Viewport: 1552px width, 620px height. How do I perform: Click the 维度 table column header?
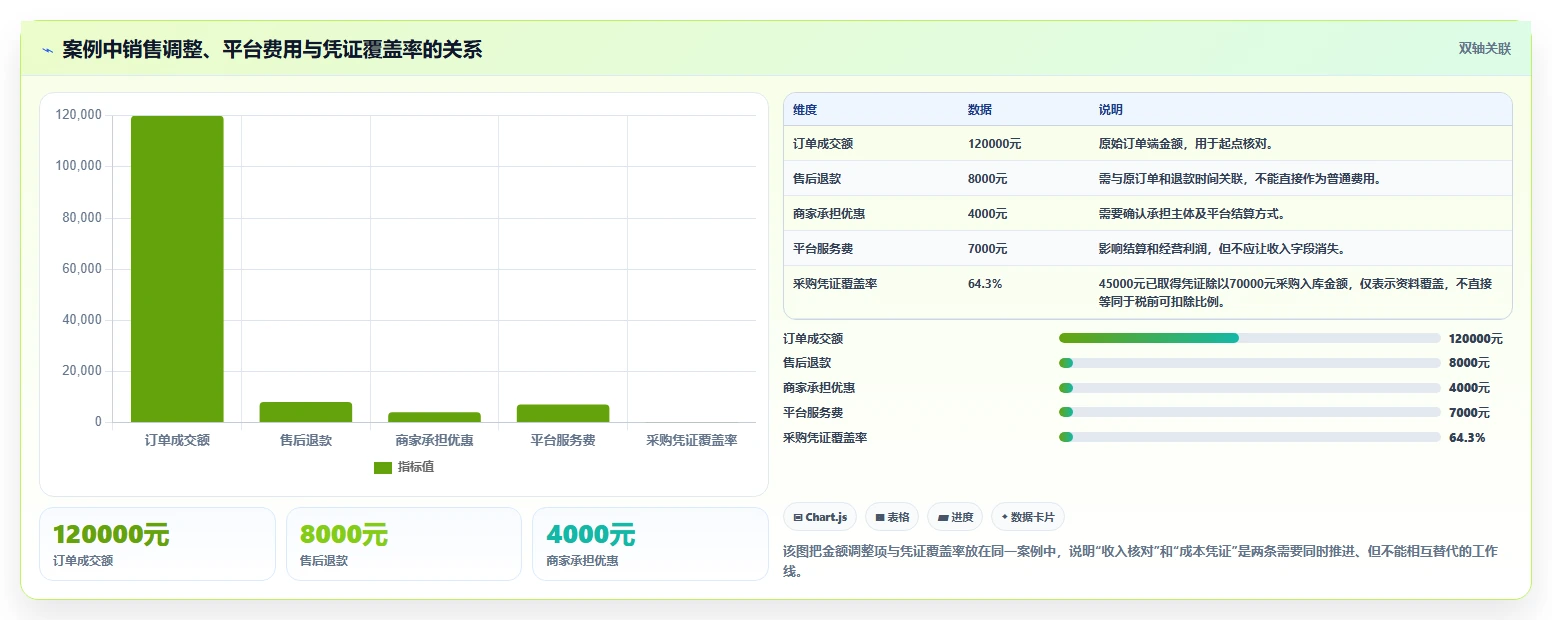pyautogui.click(x=805, y=110)
